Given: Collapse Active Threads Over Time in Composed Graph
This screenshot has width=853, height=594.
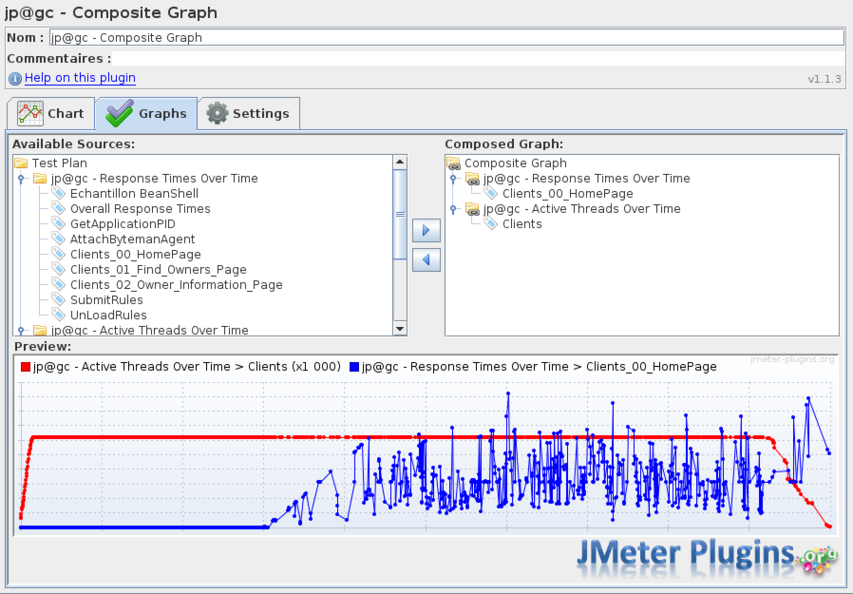Looking at the screenshot, I should tap(453, 209).
